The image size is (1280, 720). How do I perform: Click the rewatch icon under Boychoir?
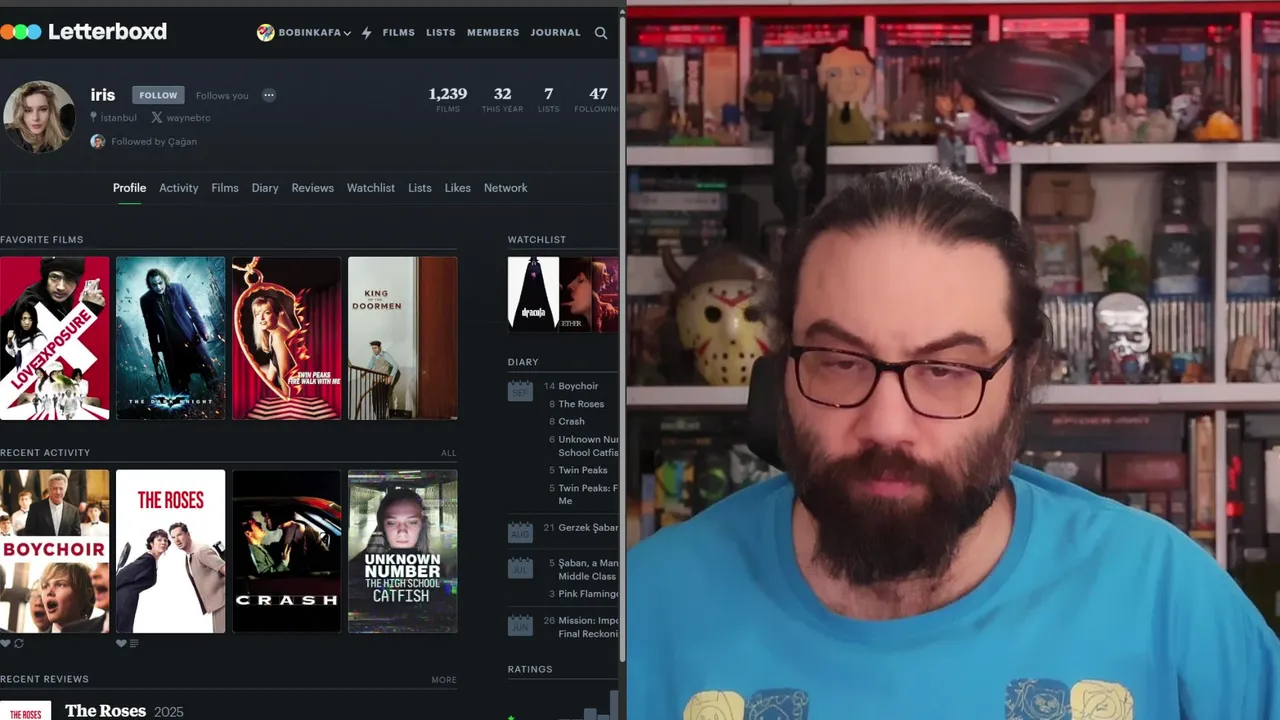[x=19, y=644]
